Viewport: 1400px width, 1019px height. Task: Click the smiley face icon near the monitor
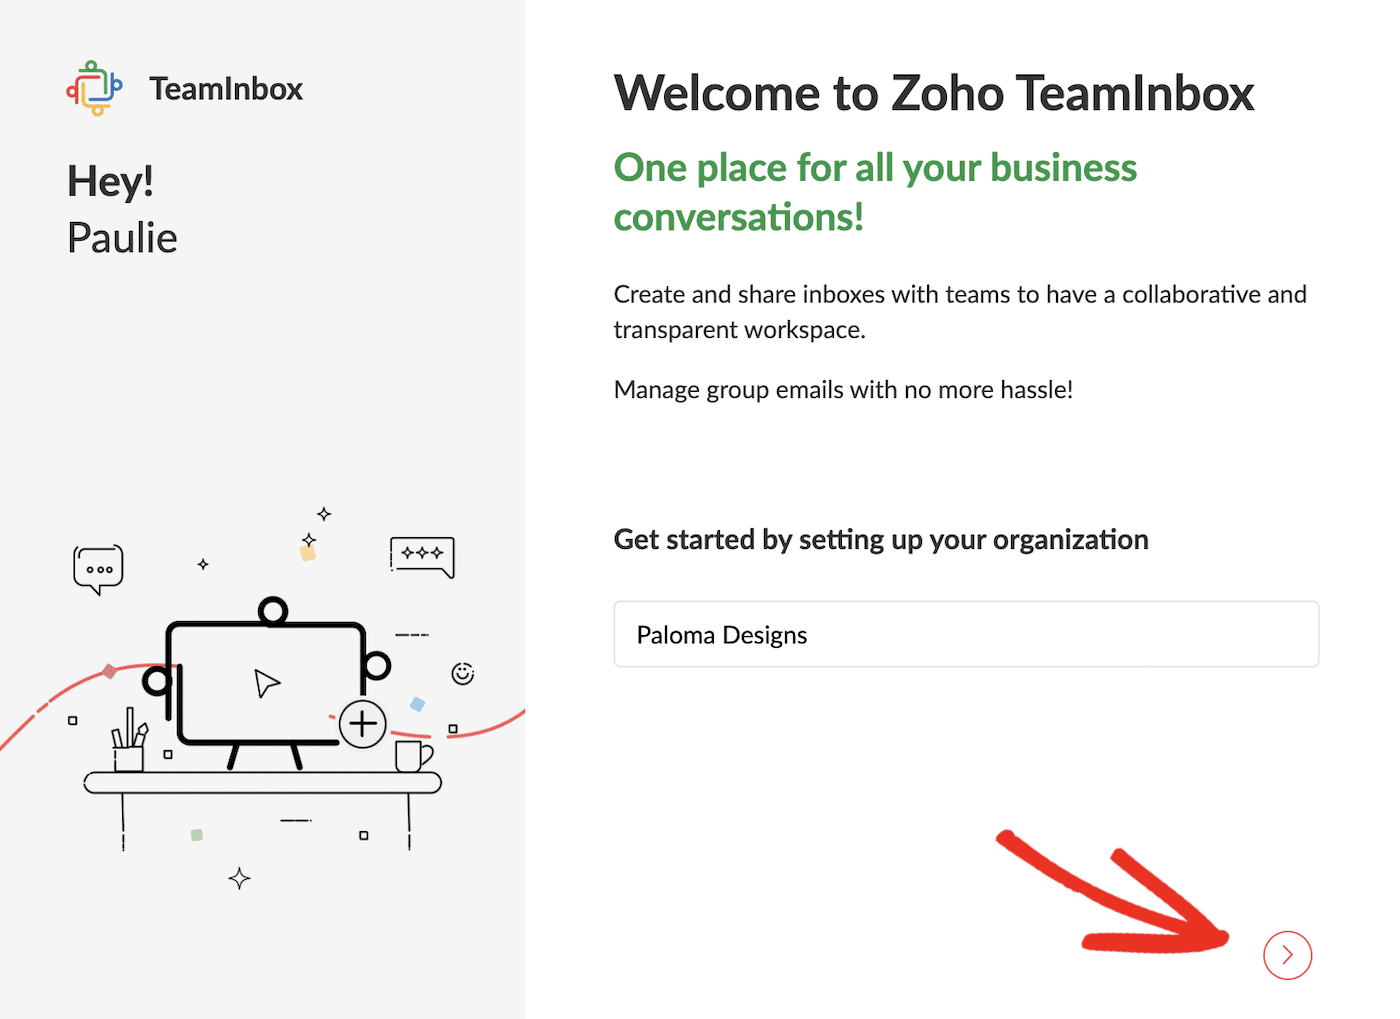(463, 674)
